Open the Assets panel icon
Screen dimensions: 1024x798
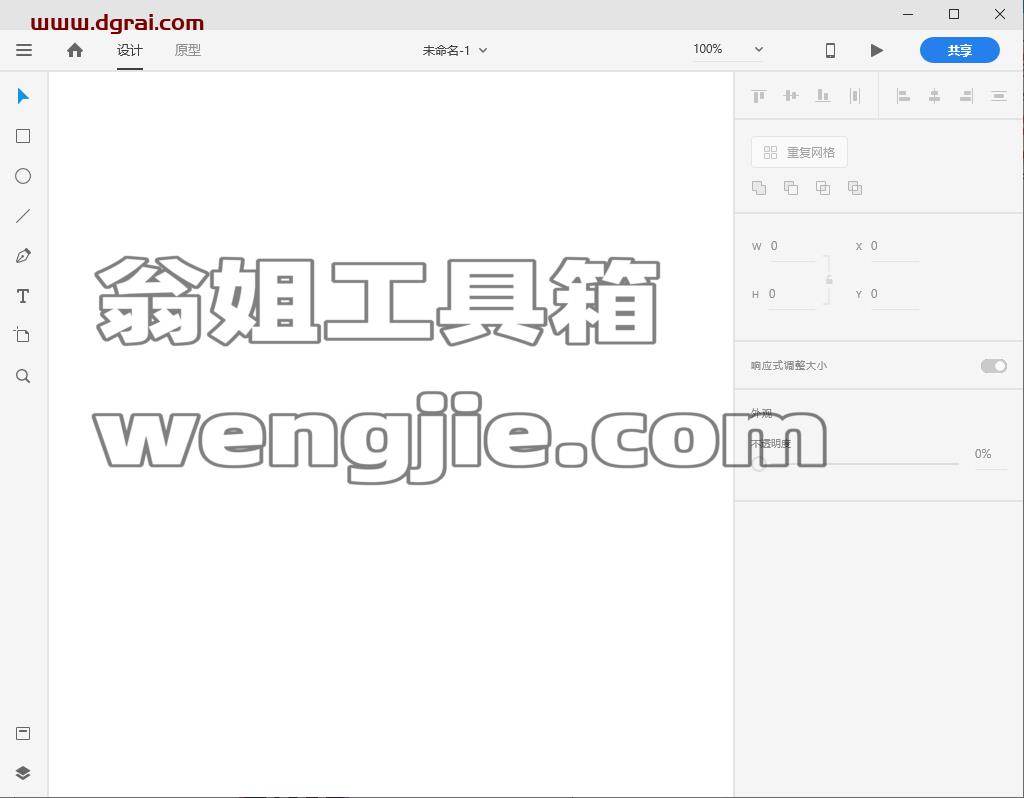coord(23,733)
